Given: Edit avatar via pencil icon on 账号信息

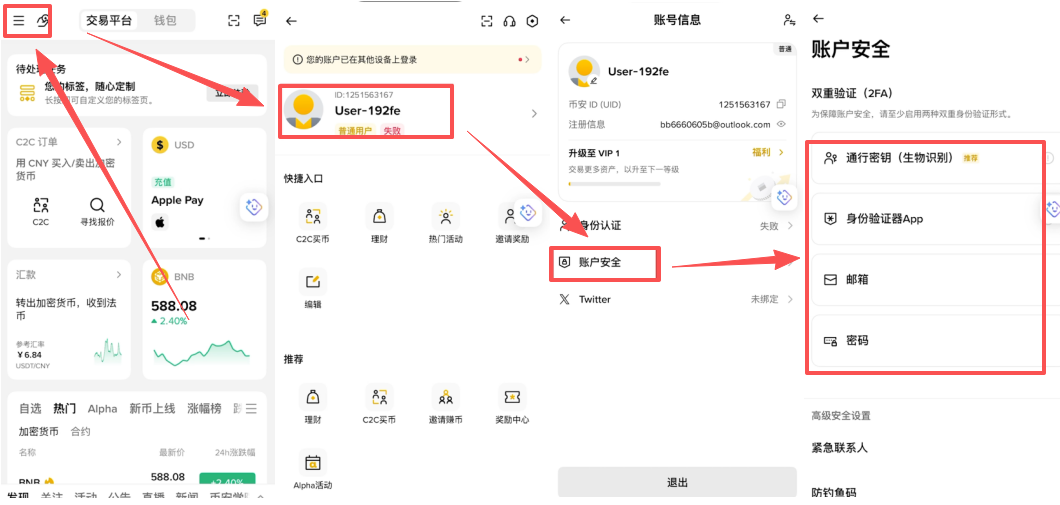Looking at the screenshot, I should [594, 80].
